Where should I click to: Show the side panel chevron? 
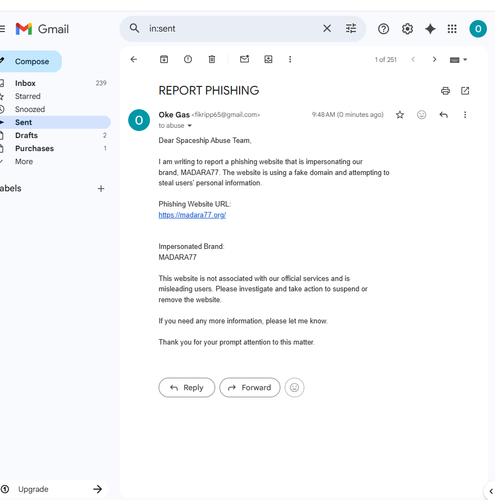coord(490,491)
